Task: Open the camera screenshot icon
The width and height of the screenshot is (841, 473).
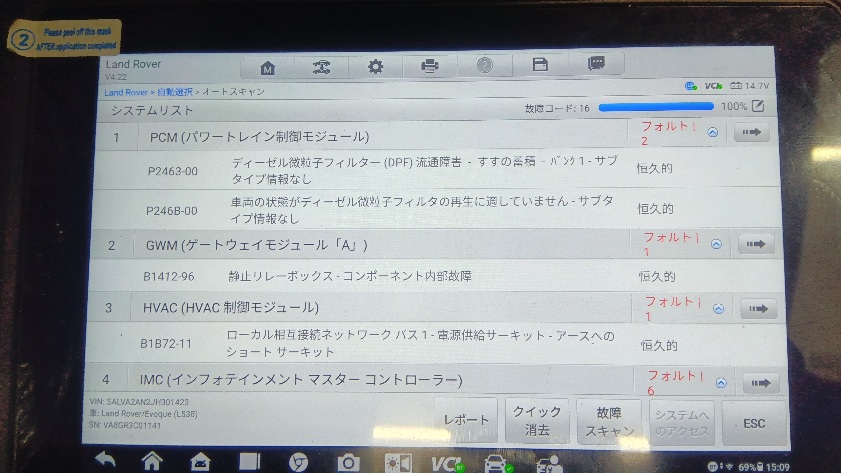Action: pos(348,462)
